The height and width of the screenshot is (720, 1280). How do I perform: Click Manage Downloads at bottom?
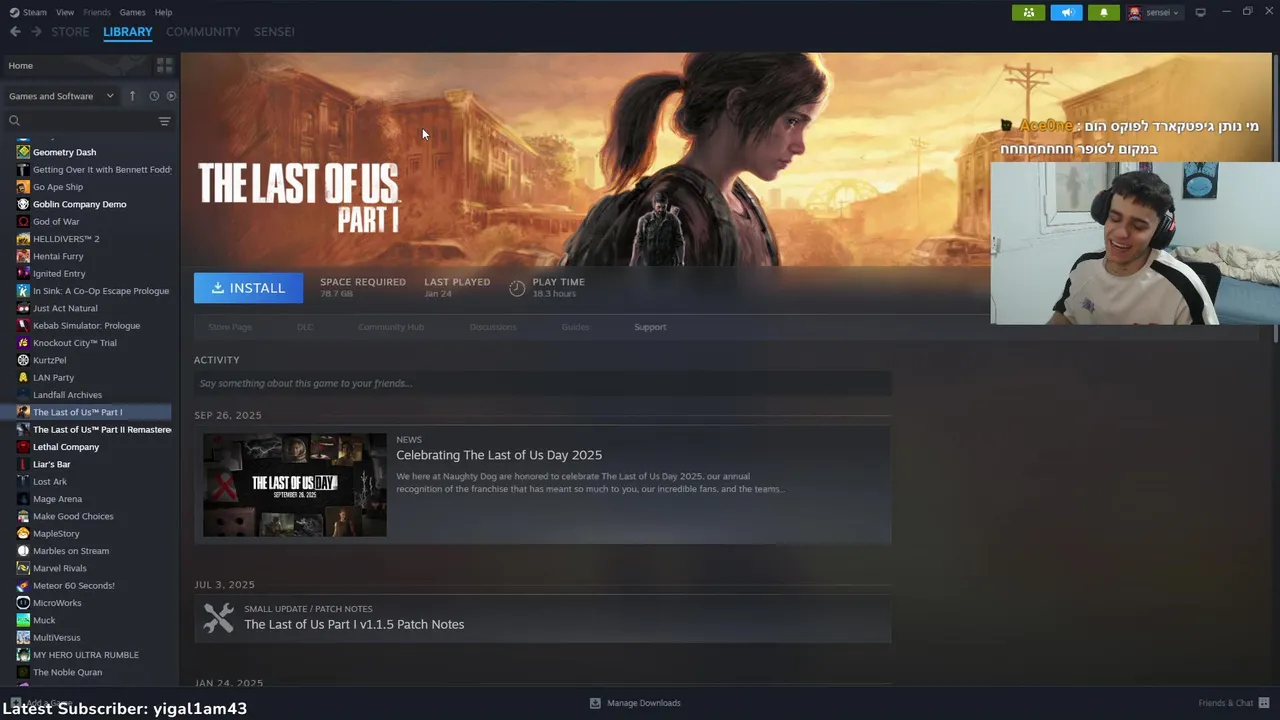tap(635, 703)
